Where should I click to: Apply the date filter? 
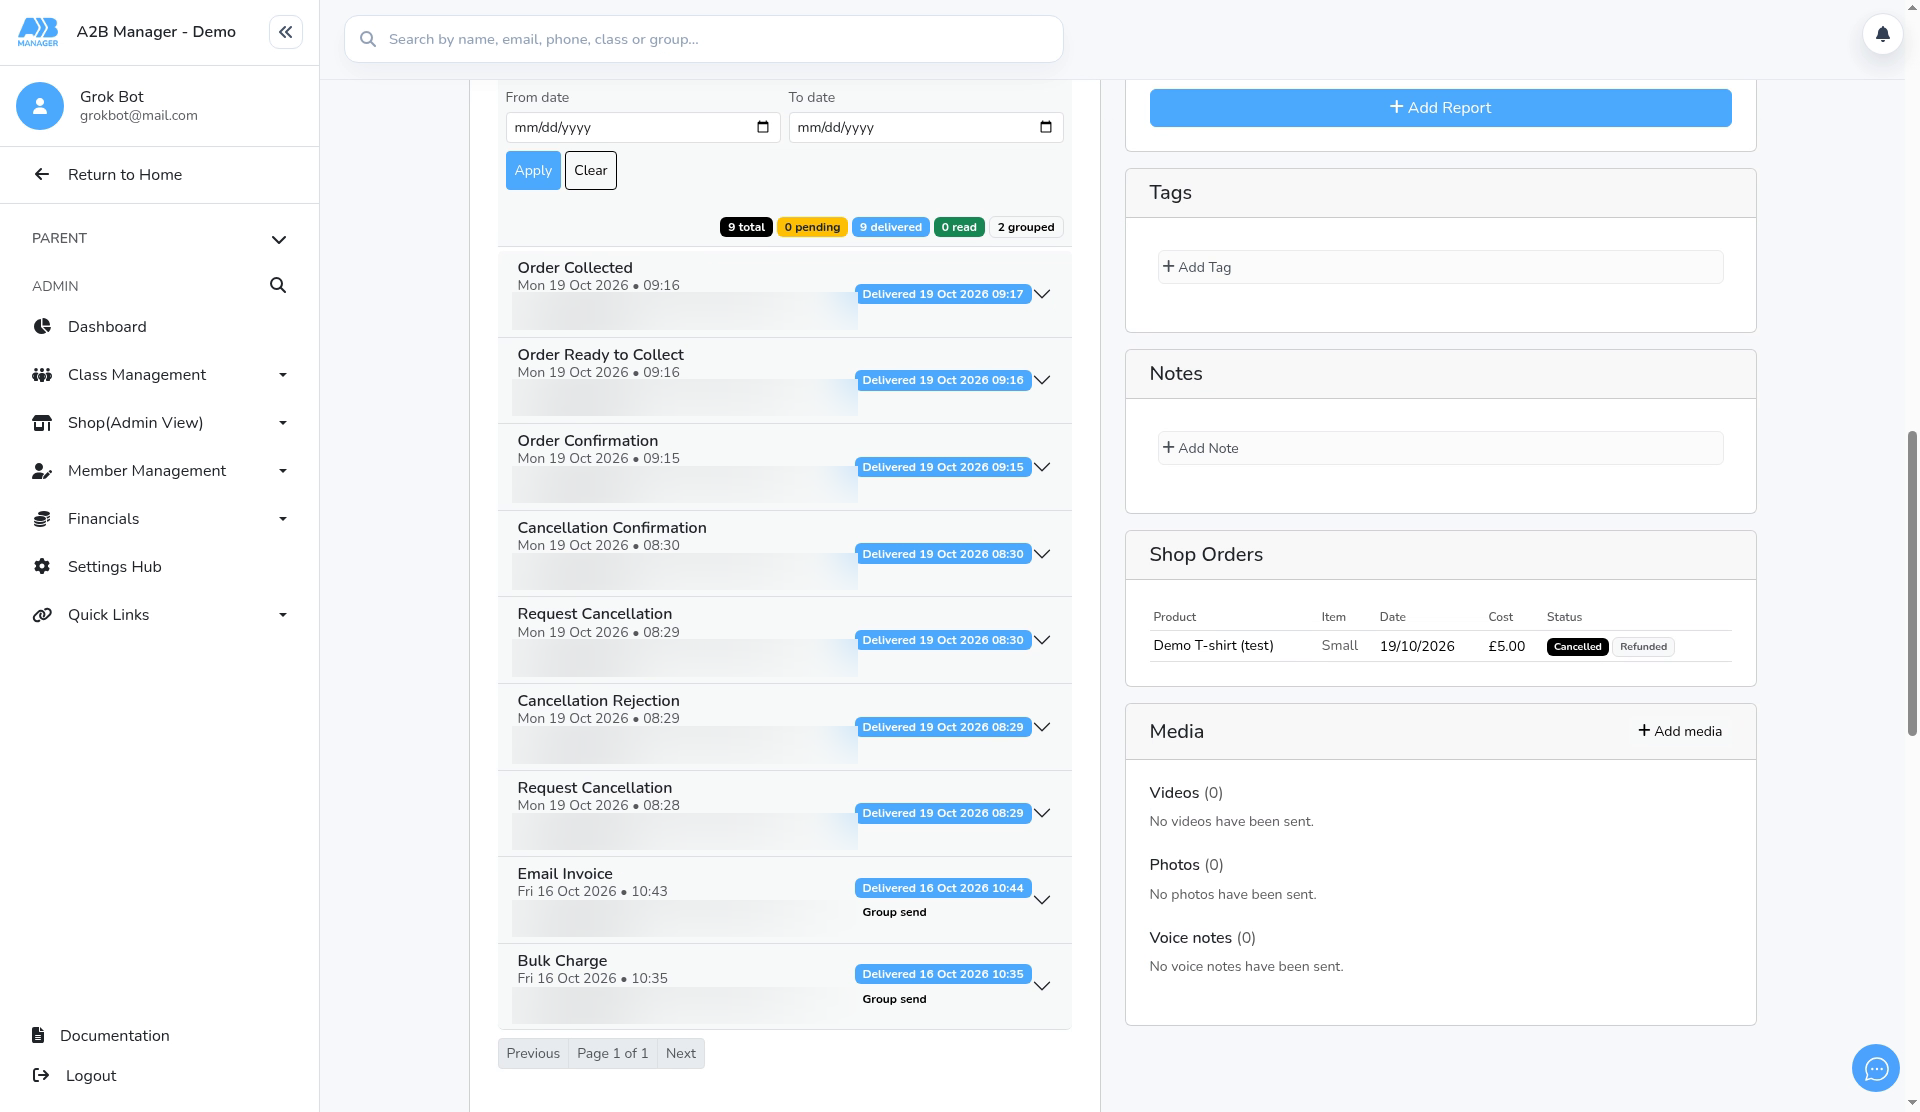click(x=533, y=170)
